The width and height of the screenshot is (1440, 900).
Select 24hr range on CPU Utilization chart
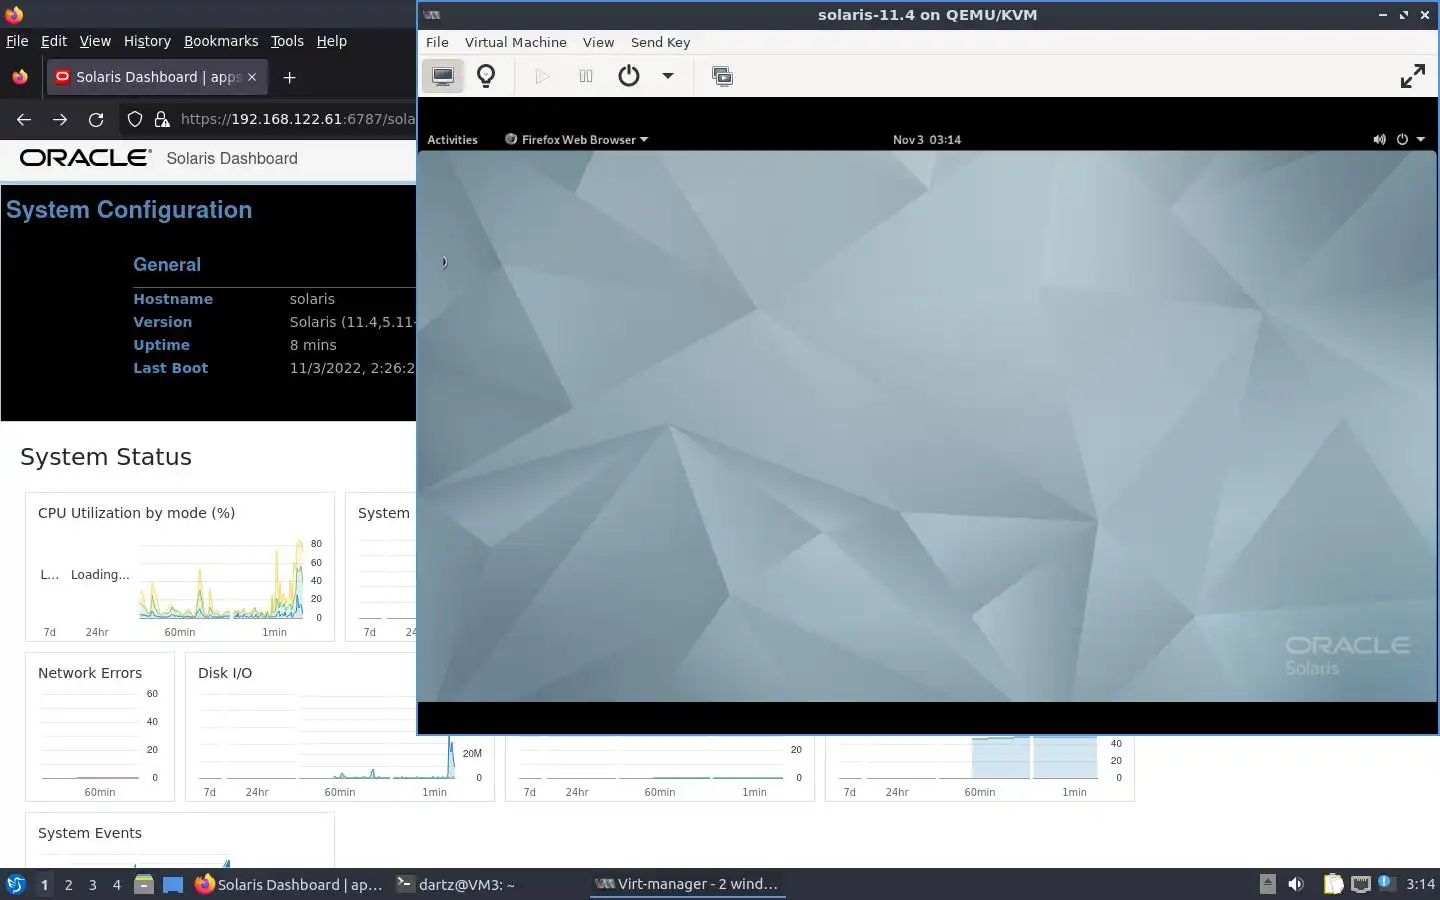(97, 632)
